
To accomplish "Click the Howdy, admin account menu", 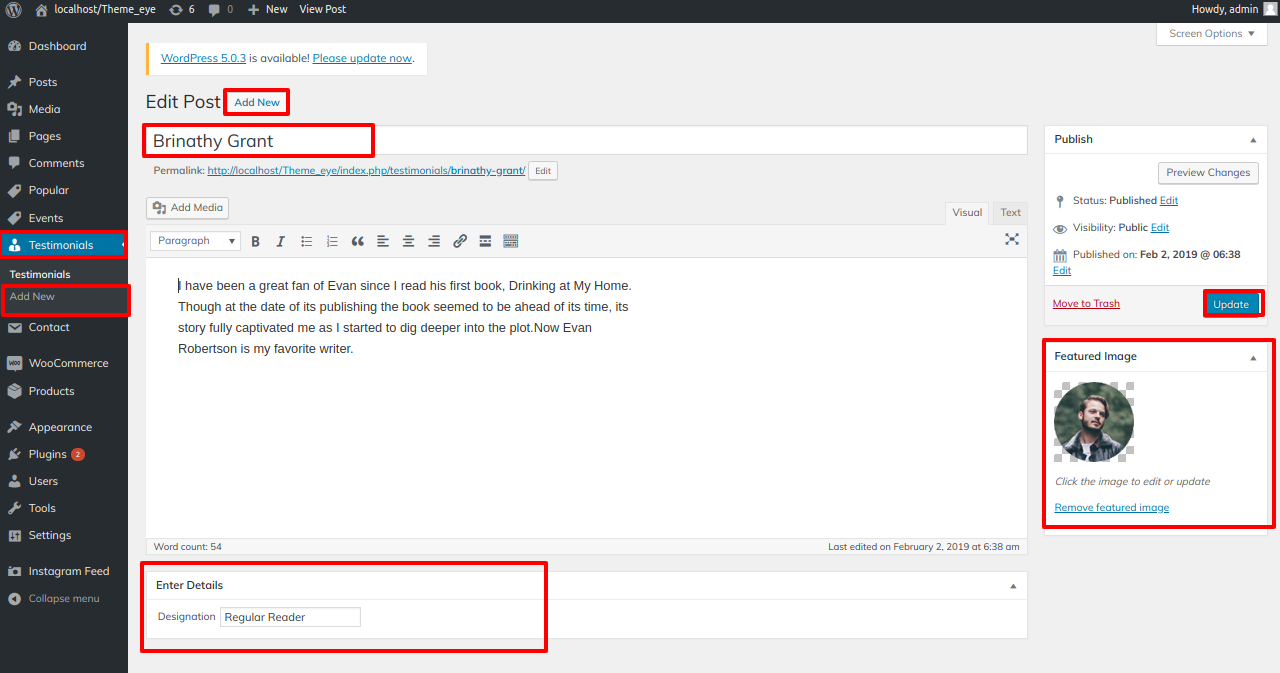I will tap(1233, 10).
